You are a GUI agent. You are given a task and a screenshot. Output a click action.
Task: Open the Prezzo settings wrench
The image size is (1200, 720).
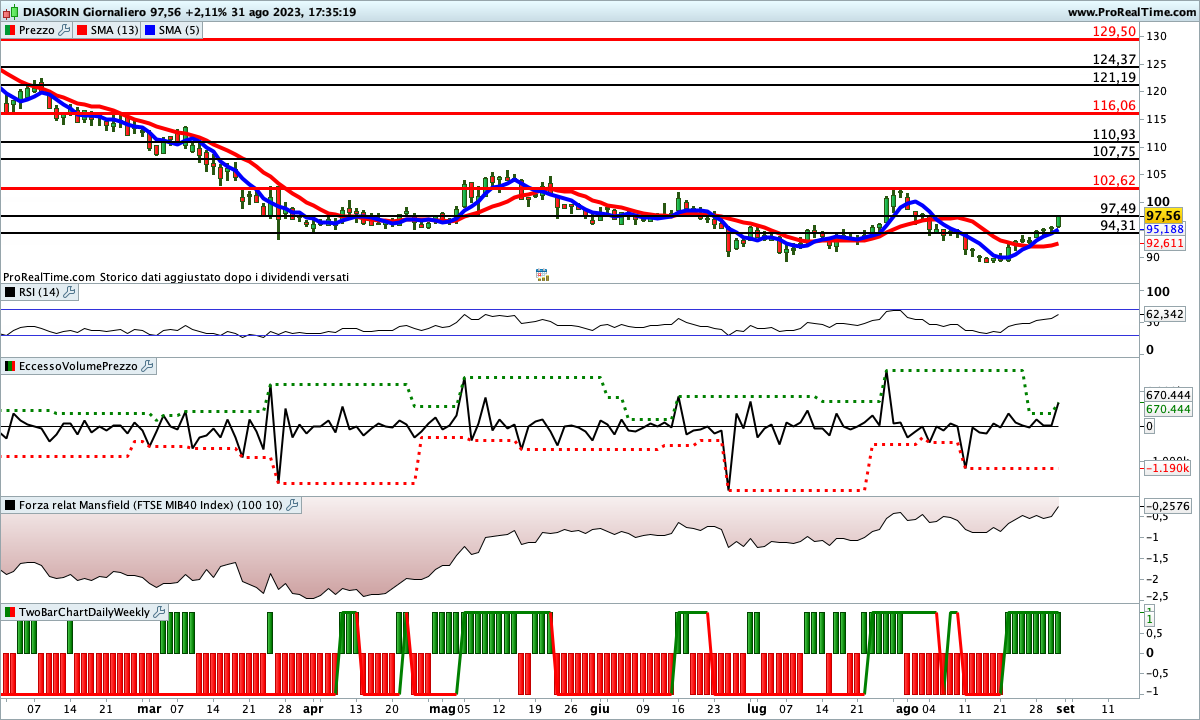click(x=65, y=30)
